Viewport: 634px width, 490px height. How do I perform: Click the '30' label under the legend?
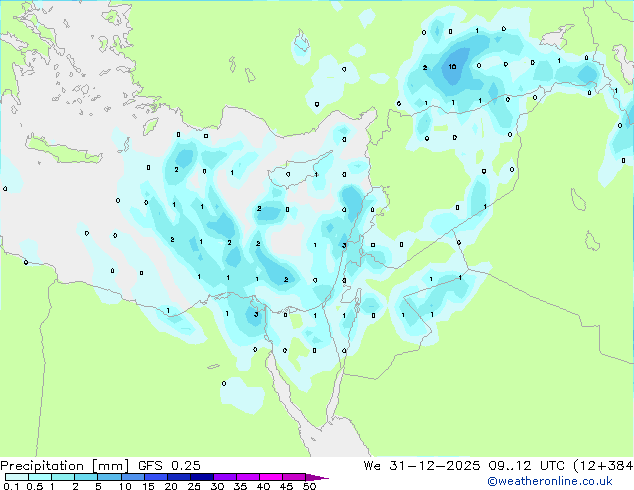(217, 486)
